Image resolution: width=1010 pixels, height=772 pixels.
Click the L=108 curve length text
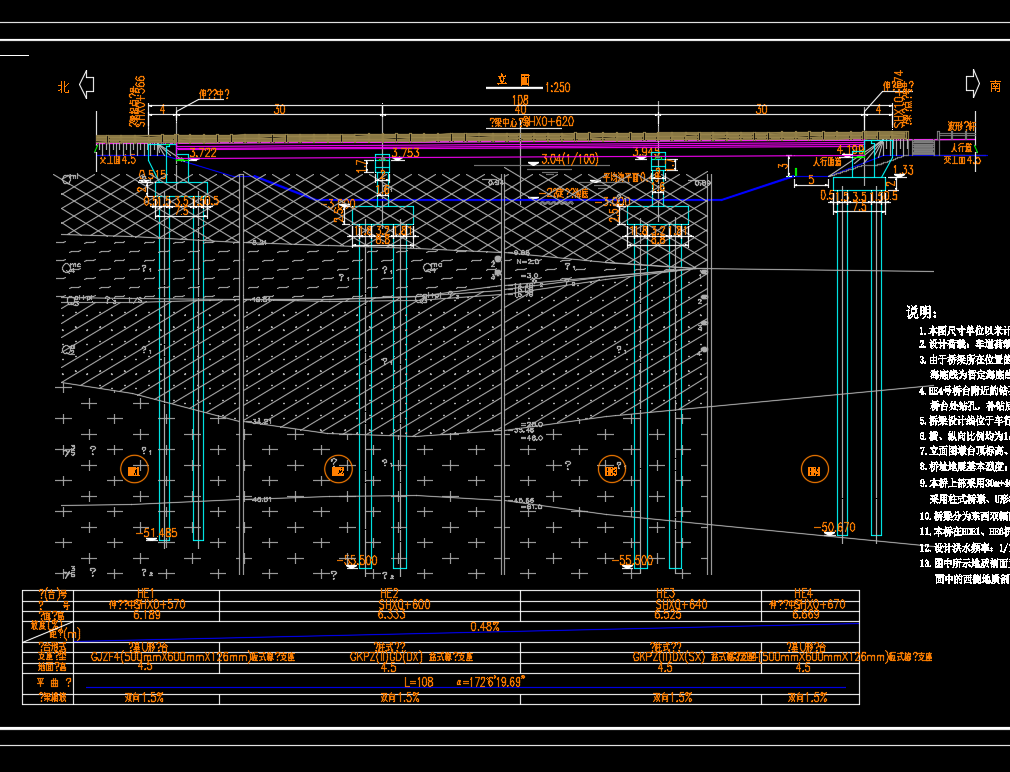click(419, 682)
